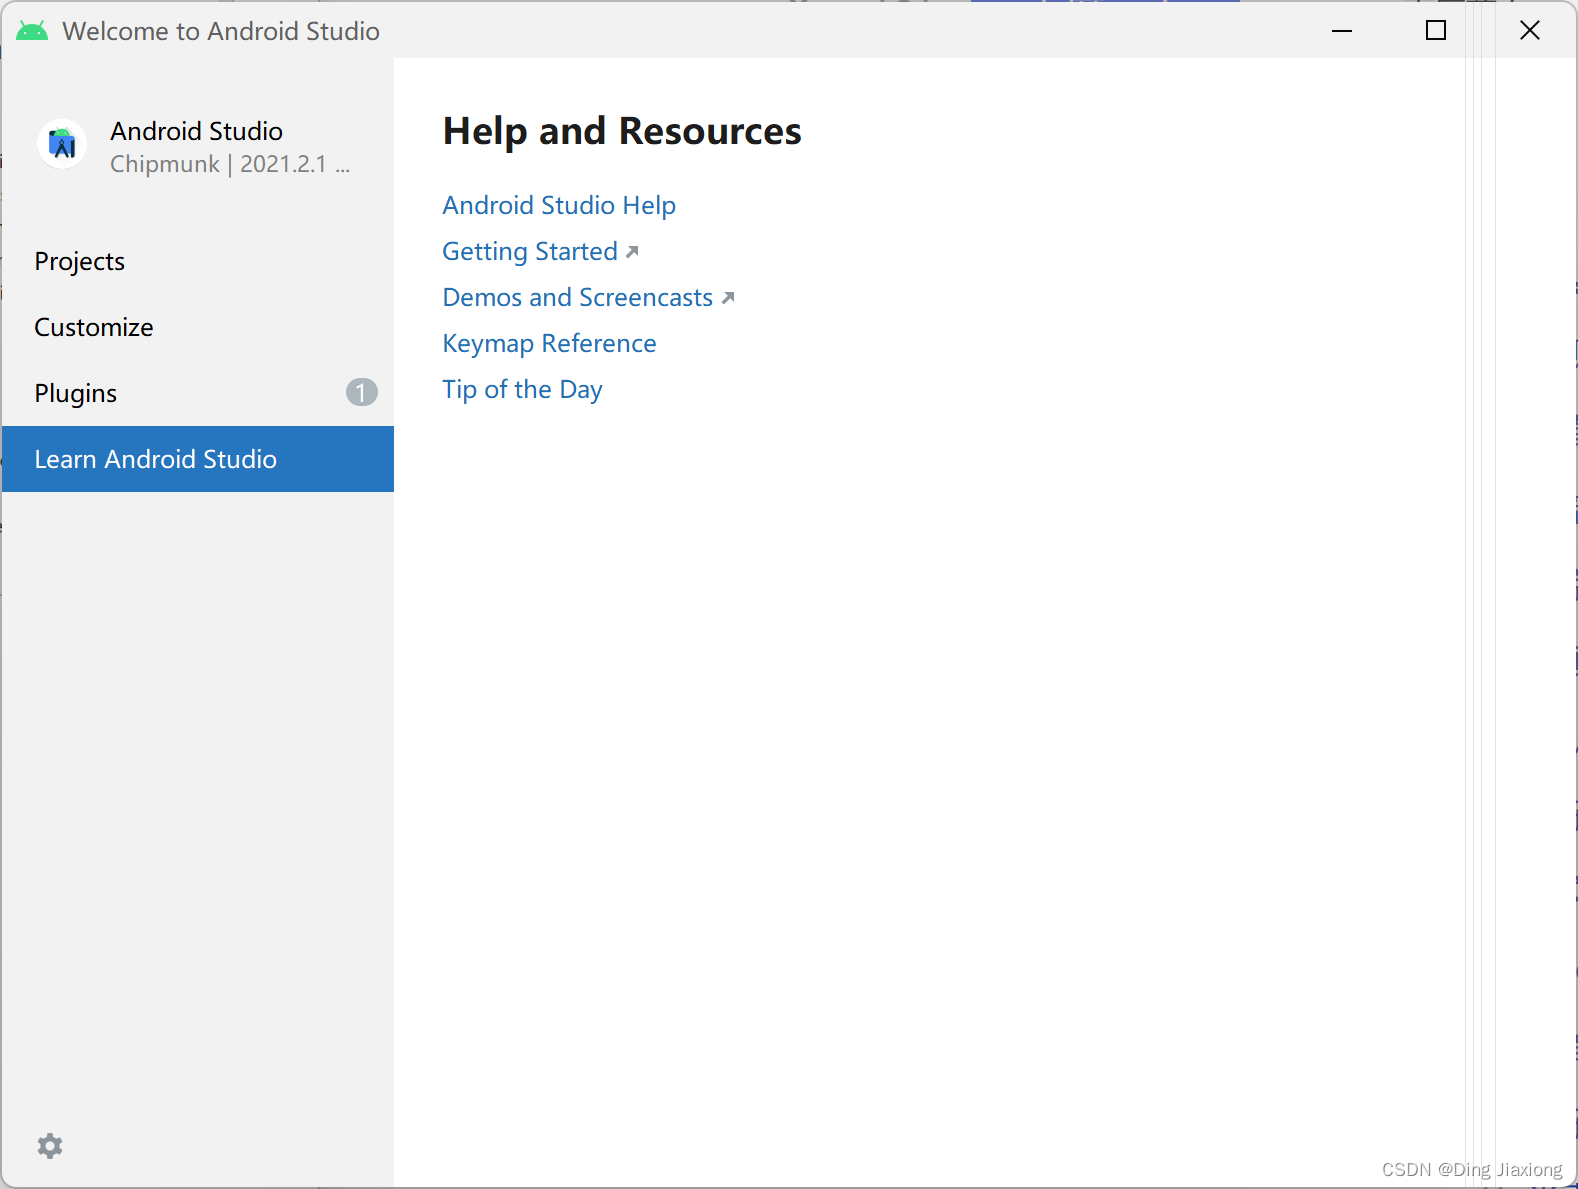Minimize the Welcome to Android Studio window

[x=1342, y=31]
